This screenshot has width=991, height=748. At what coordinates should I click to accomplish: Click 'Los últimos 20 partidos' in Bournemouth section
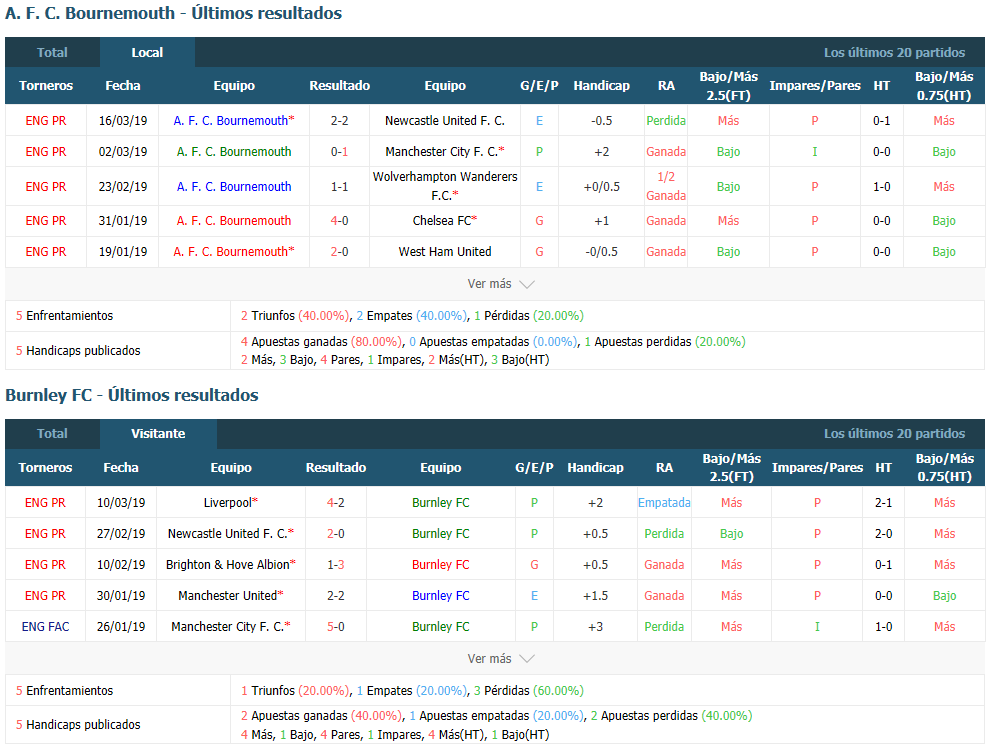tap(894, 52)
